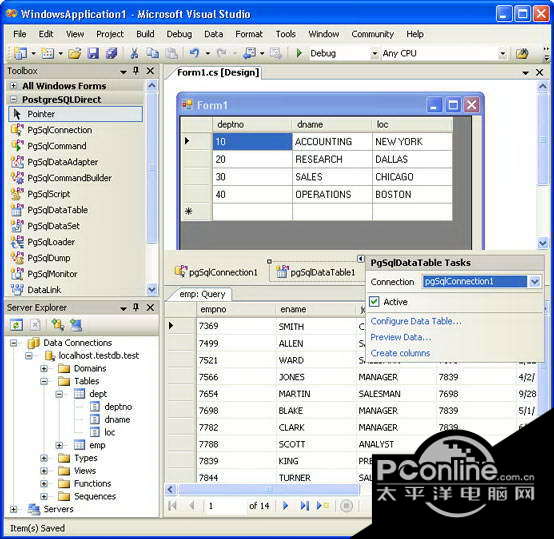The height and width of the screenshot is (539, 554).
Task: Select the Sequences folder in tree
Action: click(95, 496)
